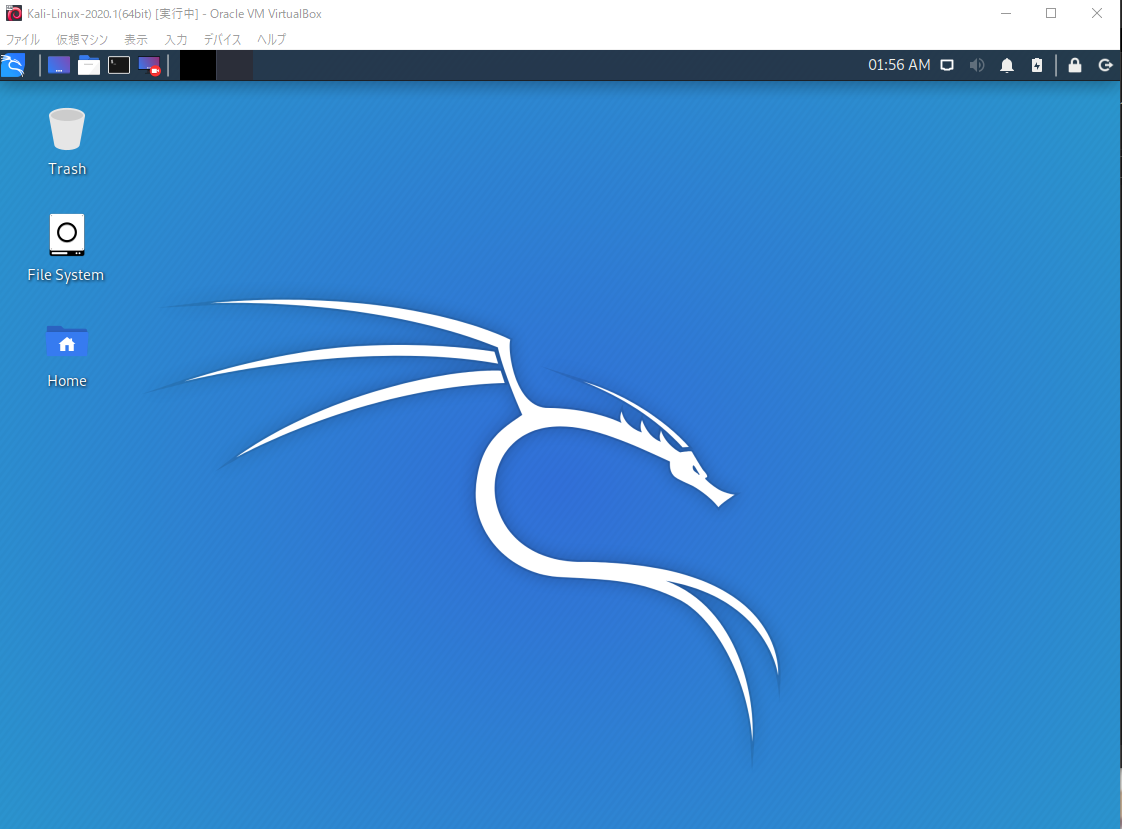Minimize the VirtualBox window
The height and width of the screenshot is (829, 1122).
(x=1006, y=14)
